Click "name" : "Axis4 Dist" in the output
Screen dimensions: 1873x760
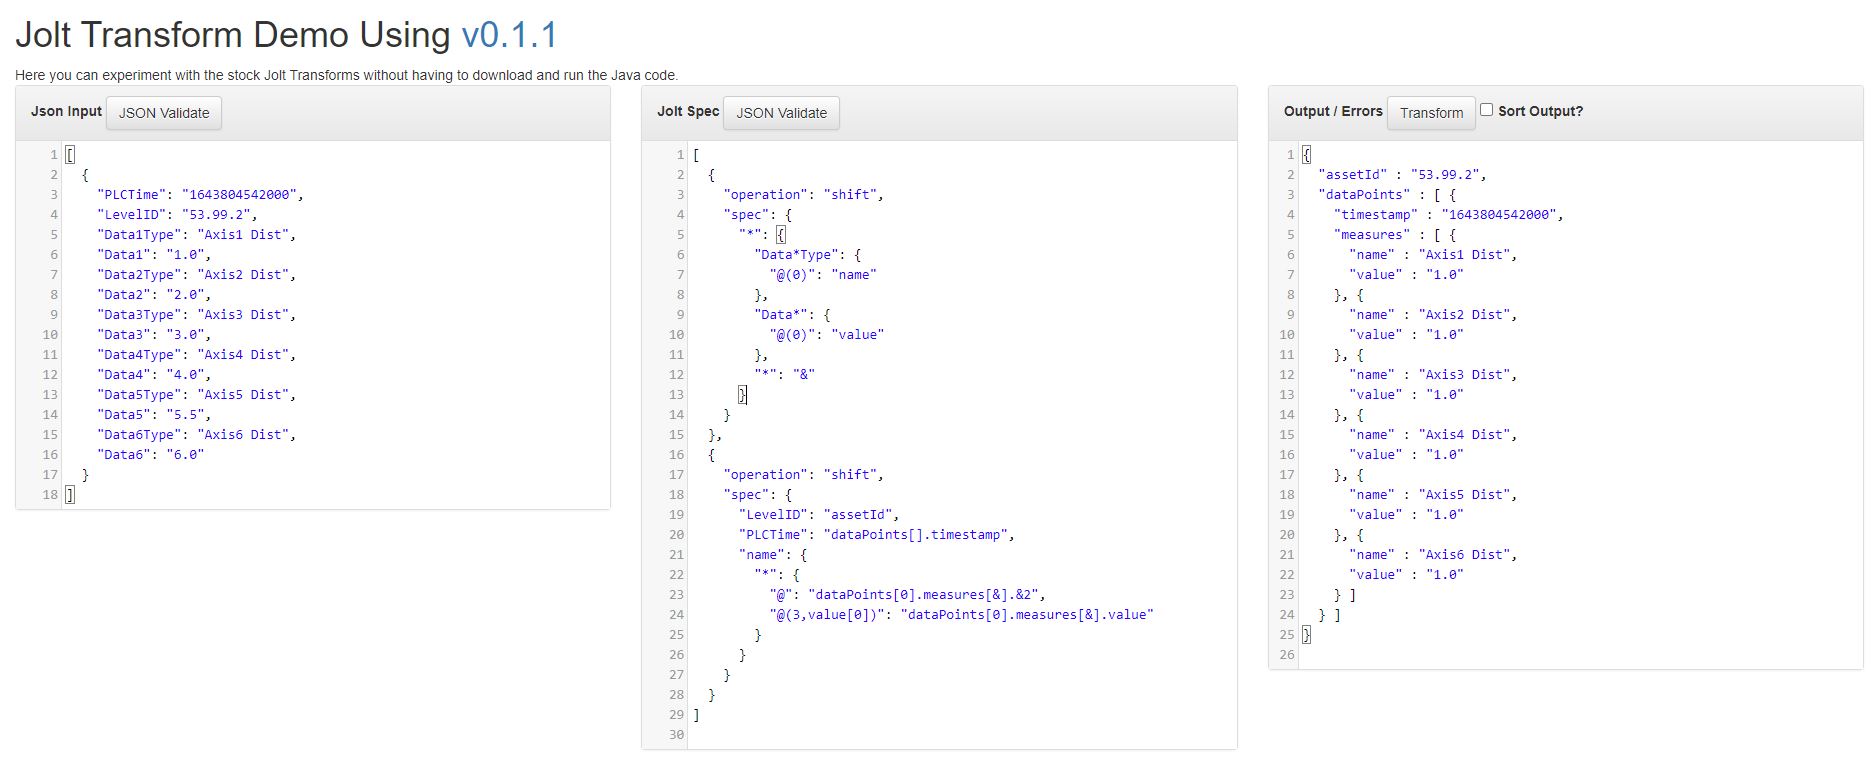coord(1433,435)
